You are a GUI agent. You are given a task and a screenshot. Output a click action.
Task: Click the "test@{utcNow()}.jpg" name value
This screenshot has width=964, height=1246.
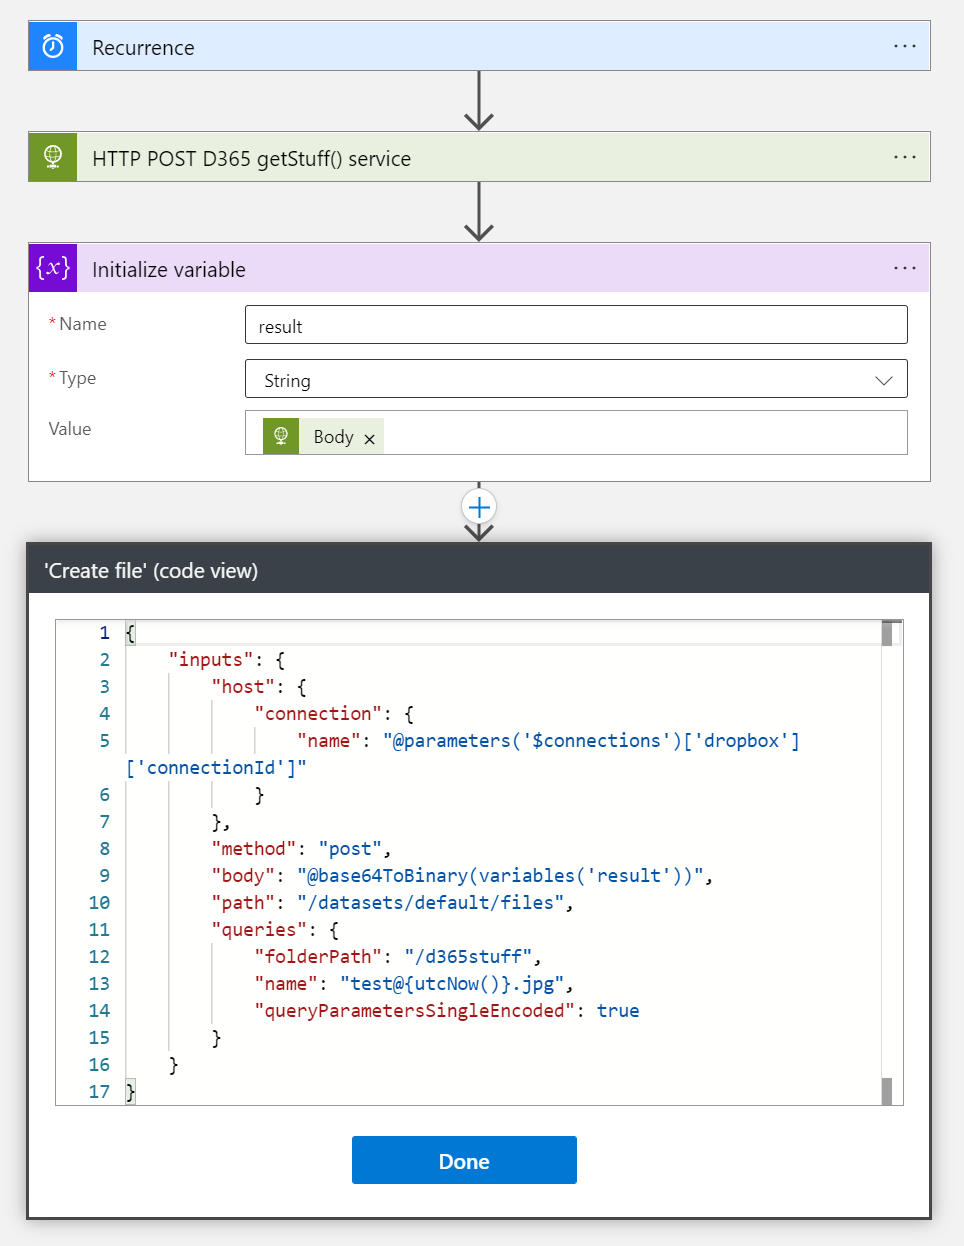452,984
